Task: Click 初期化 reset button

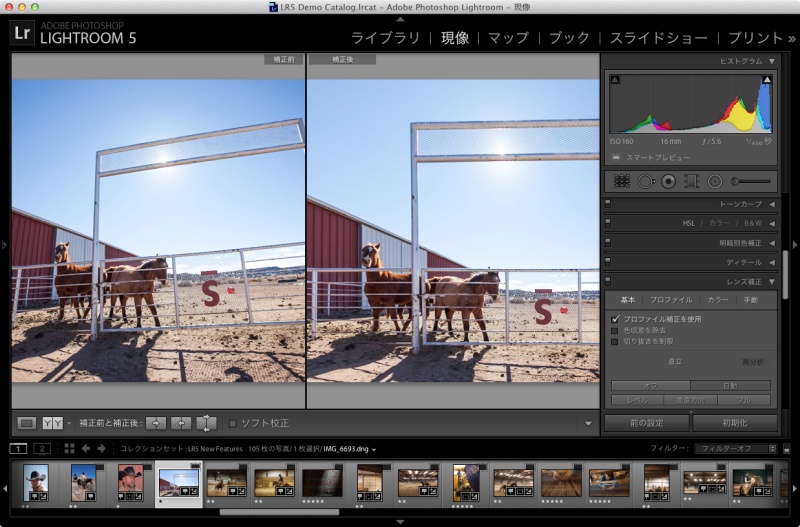Action: coord(735,423)
